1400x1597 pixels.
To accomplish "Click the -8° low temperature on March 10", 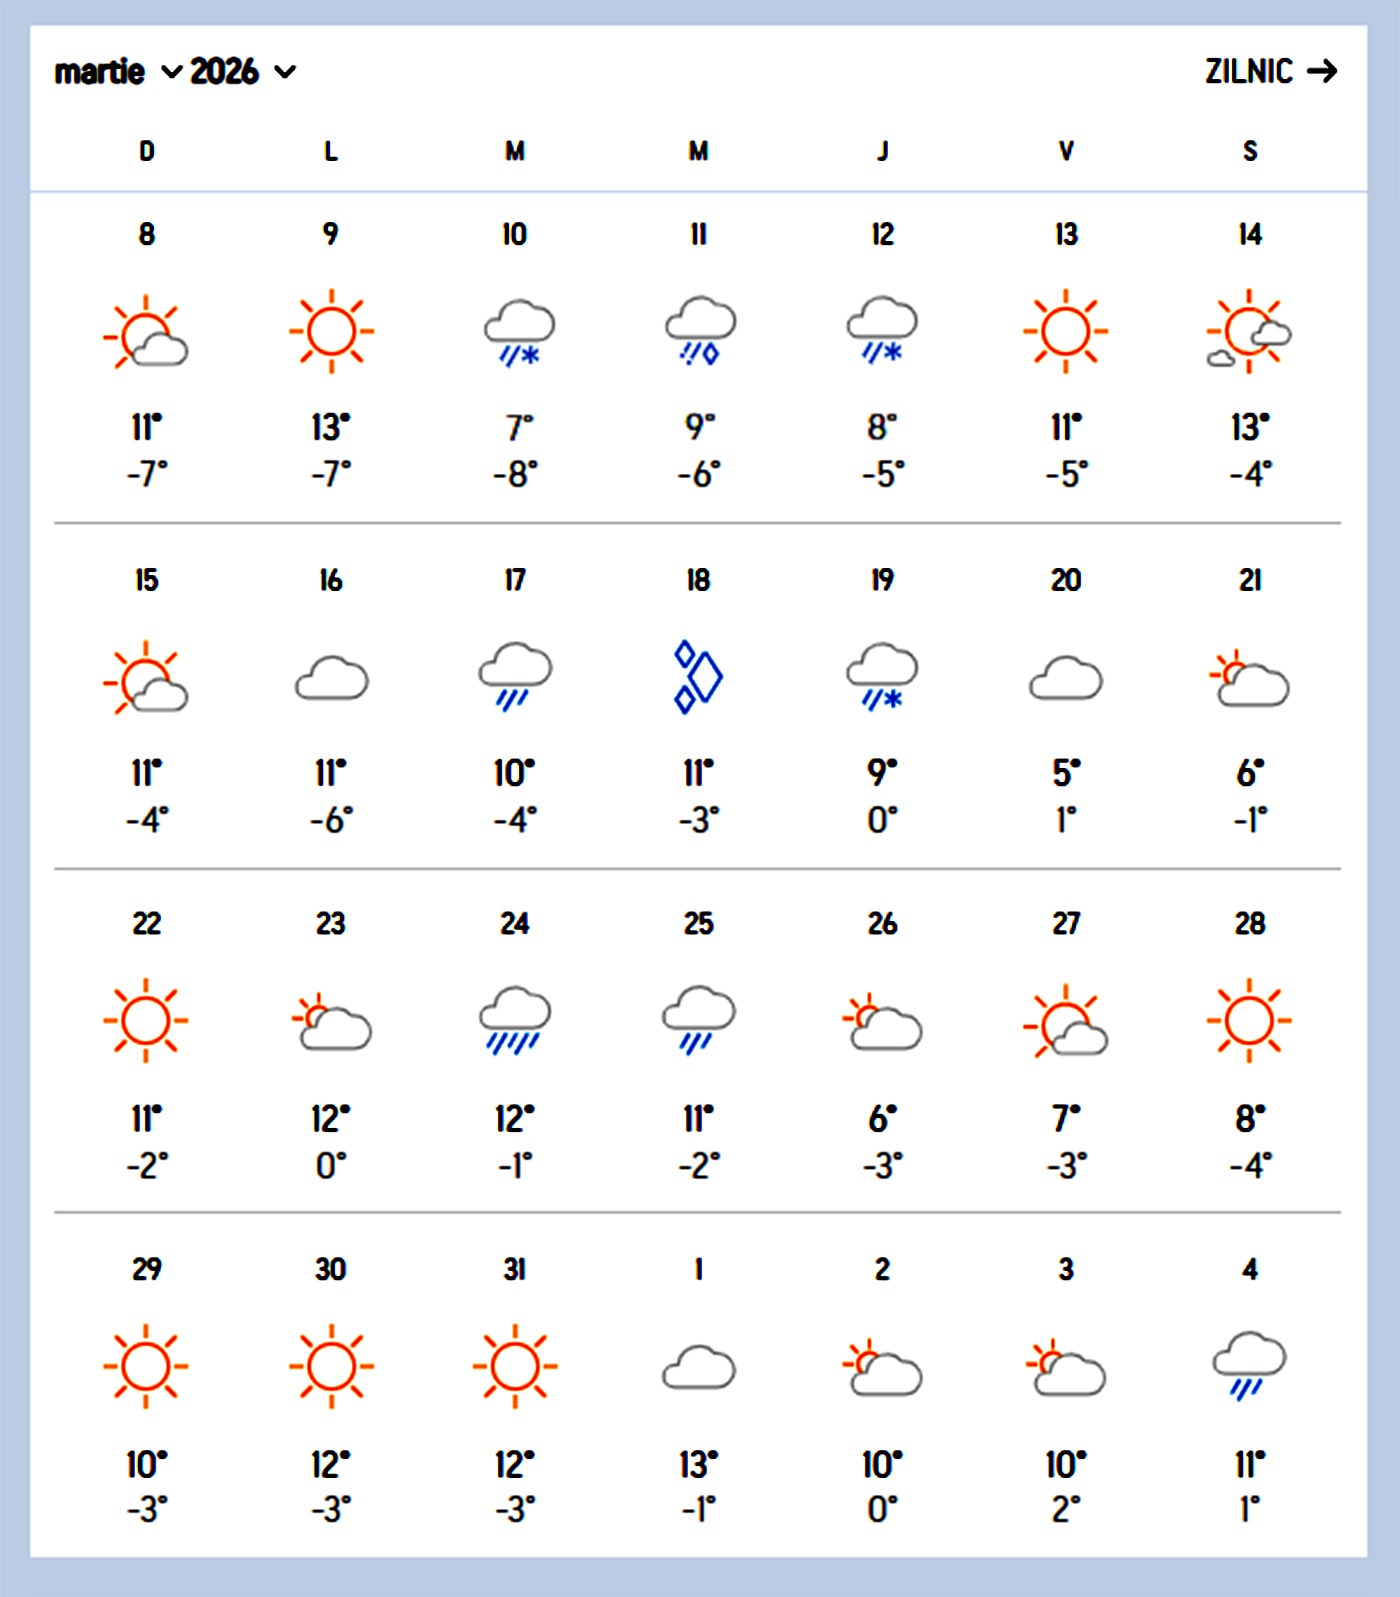I will click(x=515, y=473).
